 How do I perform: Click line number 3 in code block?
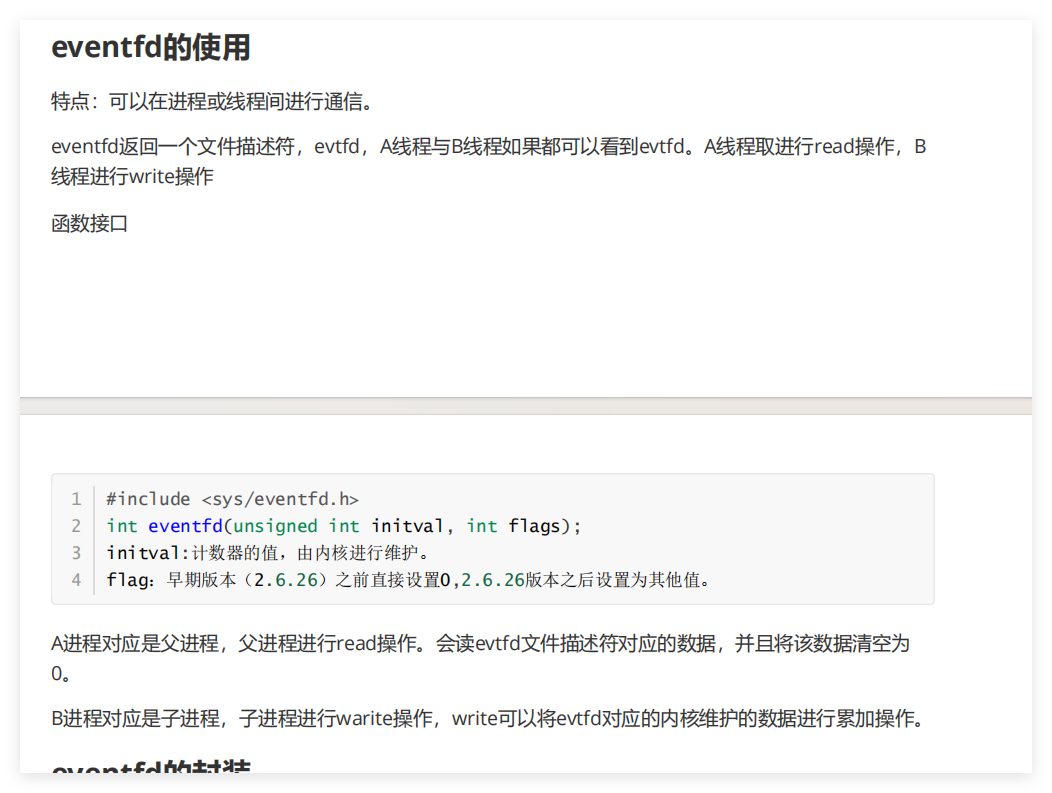click(x=76, y=553)
